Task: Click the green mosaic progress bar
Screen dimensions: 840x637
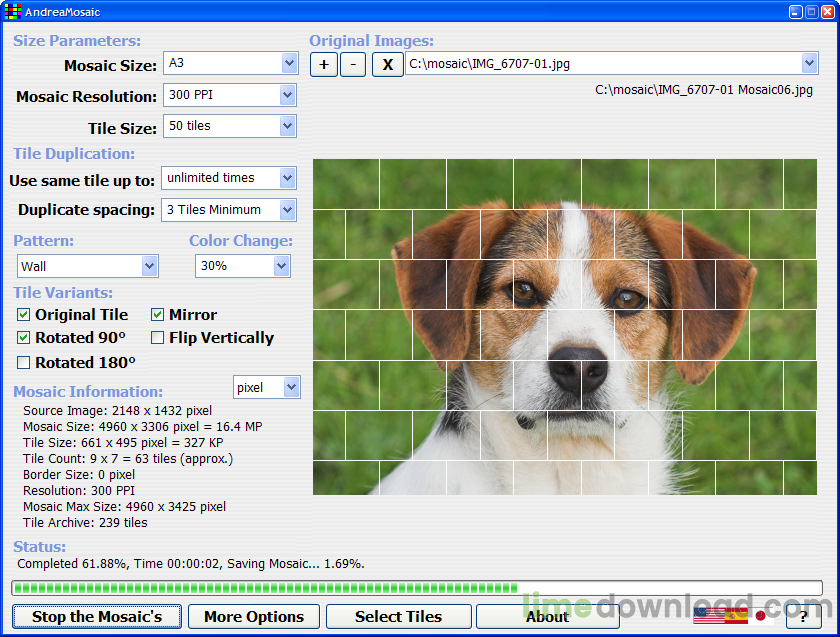Action: [416, 588]
